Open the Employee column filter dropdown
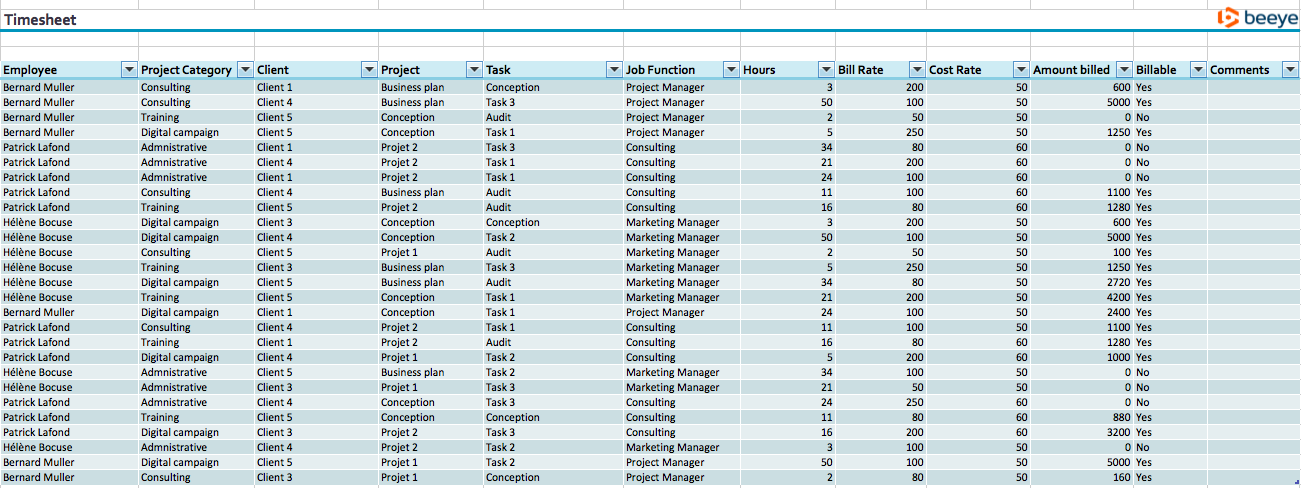Image resolution: width=1301 pixels, height=488 pixels. click(128, 70)
